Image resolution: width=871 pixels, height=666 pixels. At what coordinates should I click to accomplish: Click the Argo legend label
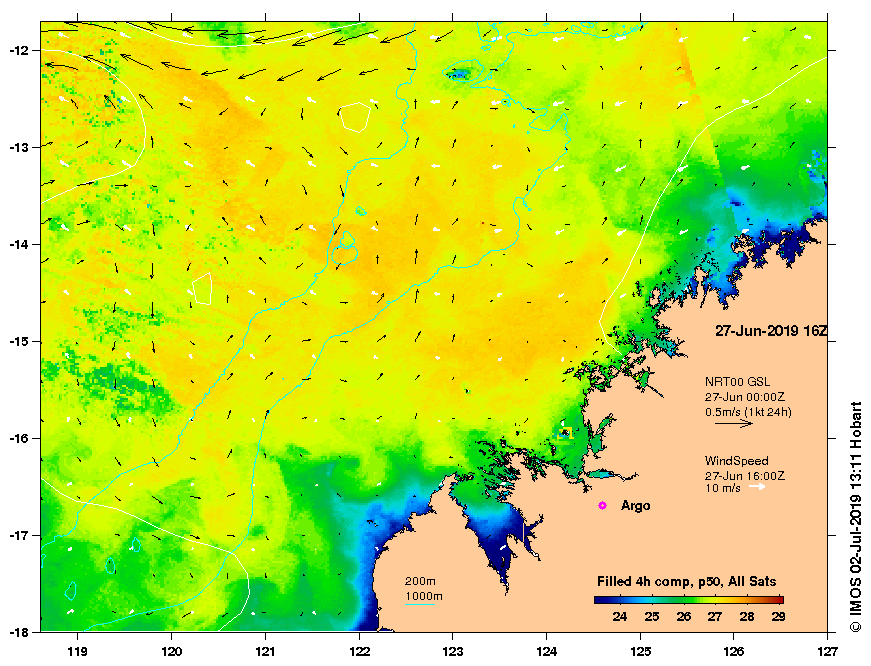tap(635, 506)
